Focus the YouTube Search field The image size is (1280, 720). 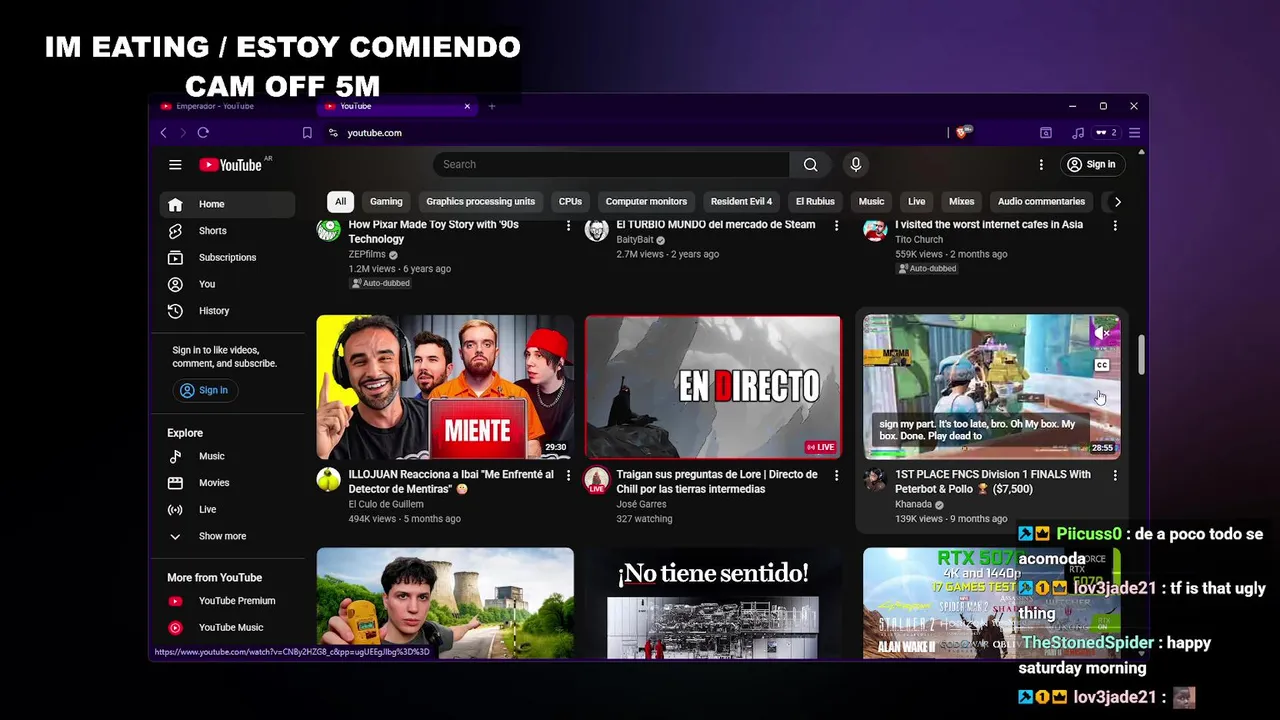tap(612, 164)
